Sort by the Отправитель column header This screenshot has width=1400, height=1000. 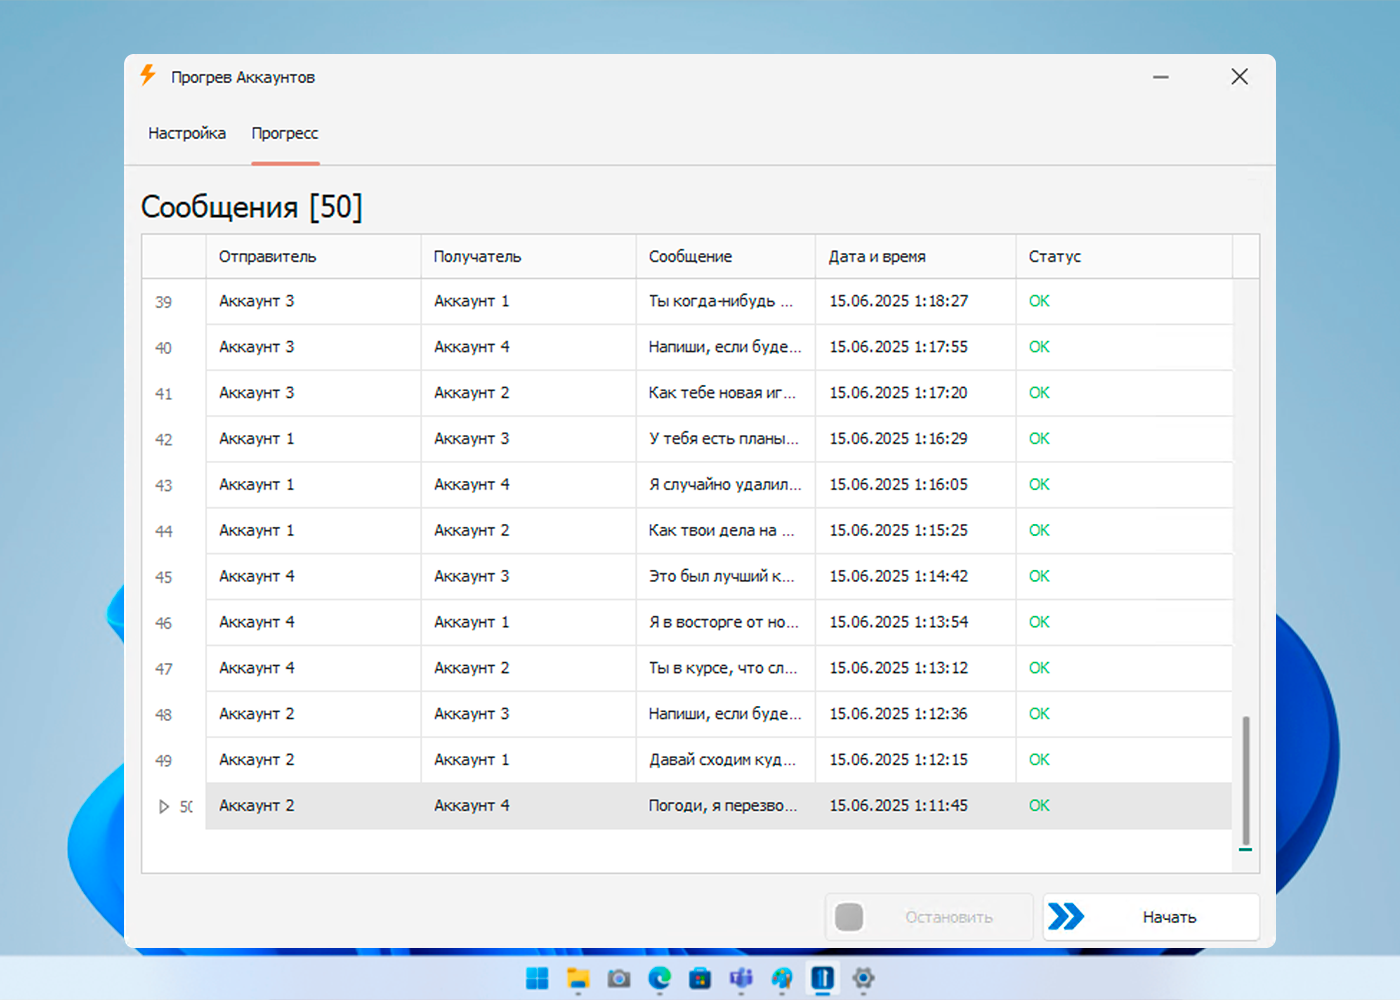pyautogui.click(x=267, y=257)
